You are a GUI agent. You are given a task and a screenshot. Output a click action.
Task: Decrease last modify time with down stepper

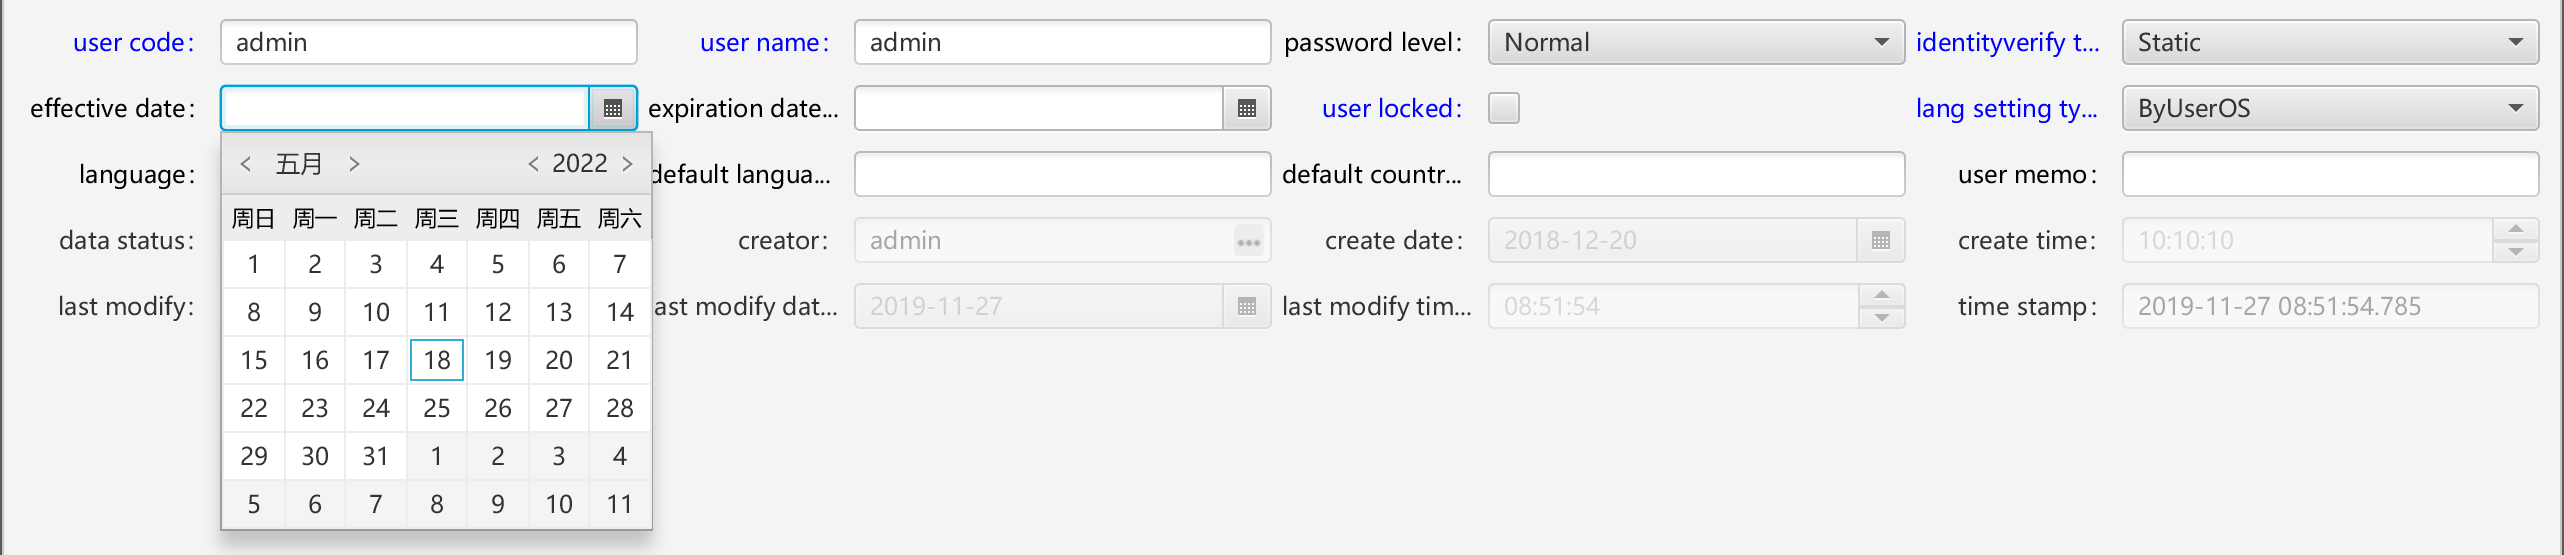point(1882,318)
